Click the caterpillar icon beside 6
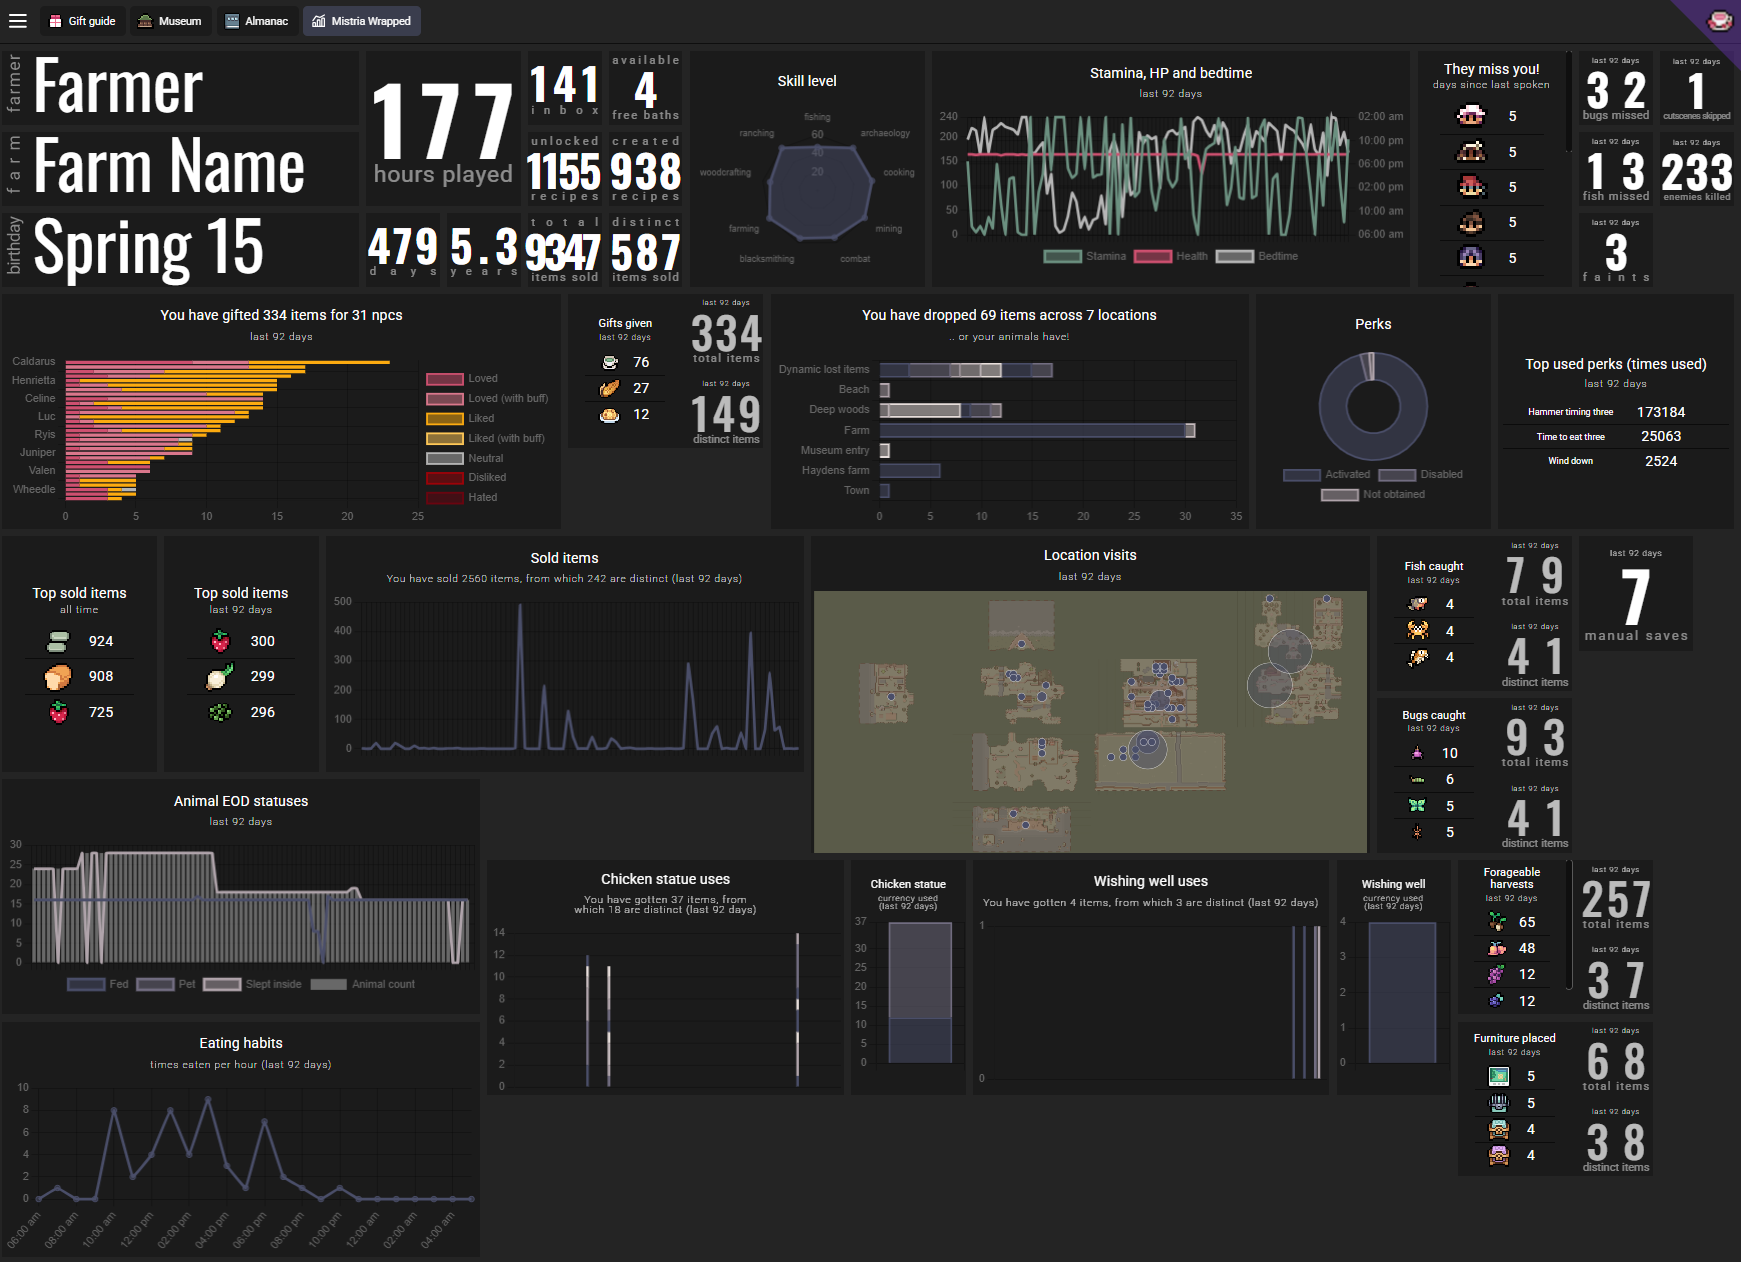Screen dimensions: 1741x1262 pyautogui.click(x=1417, y=779)
